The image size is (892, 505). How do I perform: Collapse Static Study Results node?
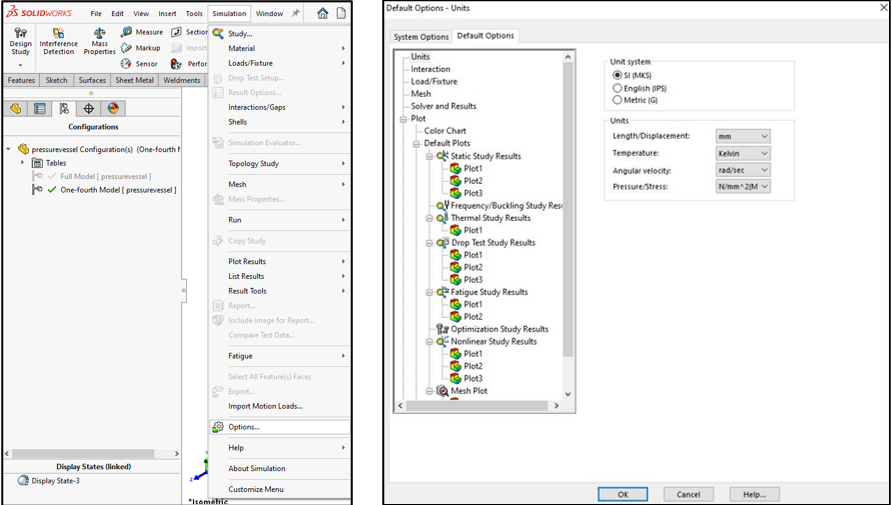click(x=430, y=156)
